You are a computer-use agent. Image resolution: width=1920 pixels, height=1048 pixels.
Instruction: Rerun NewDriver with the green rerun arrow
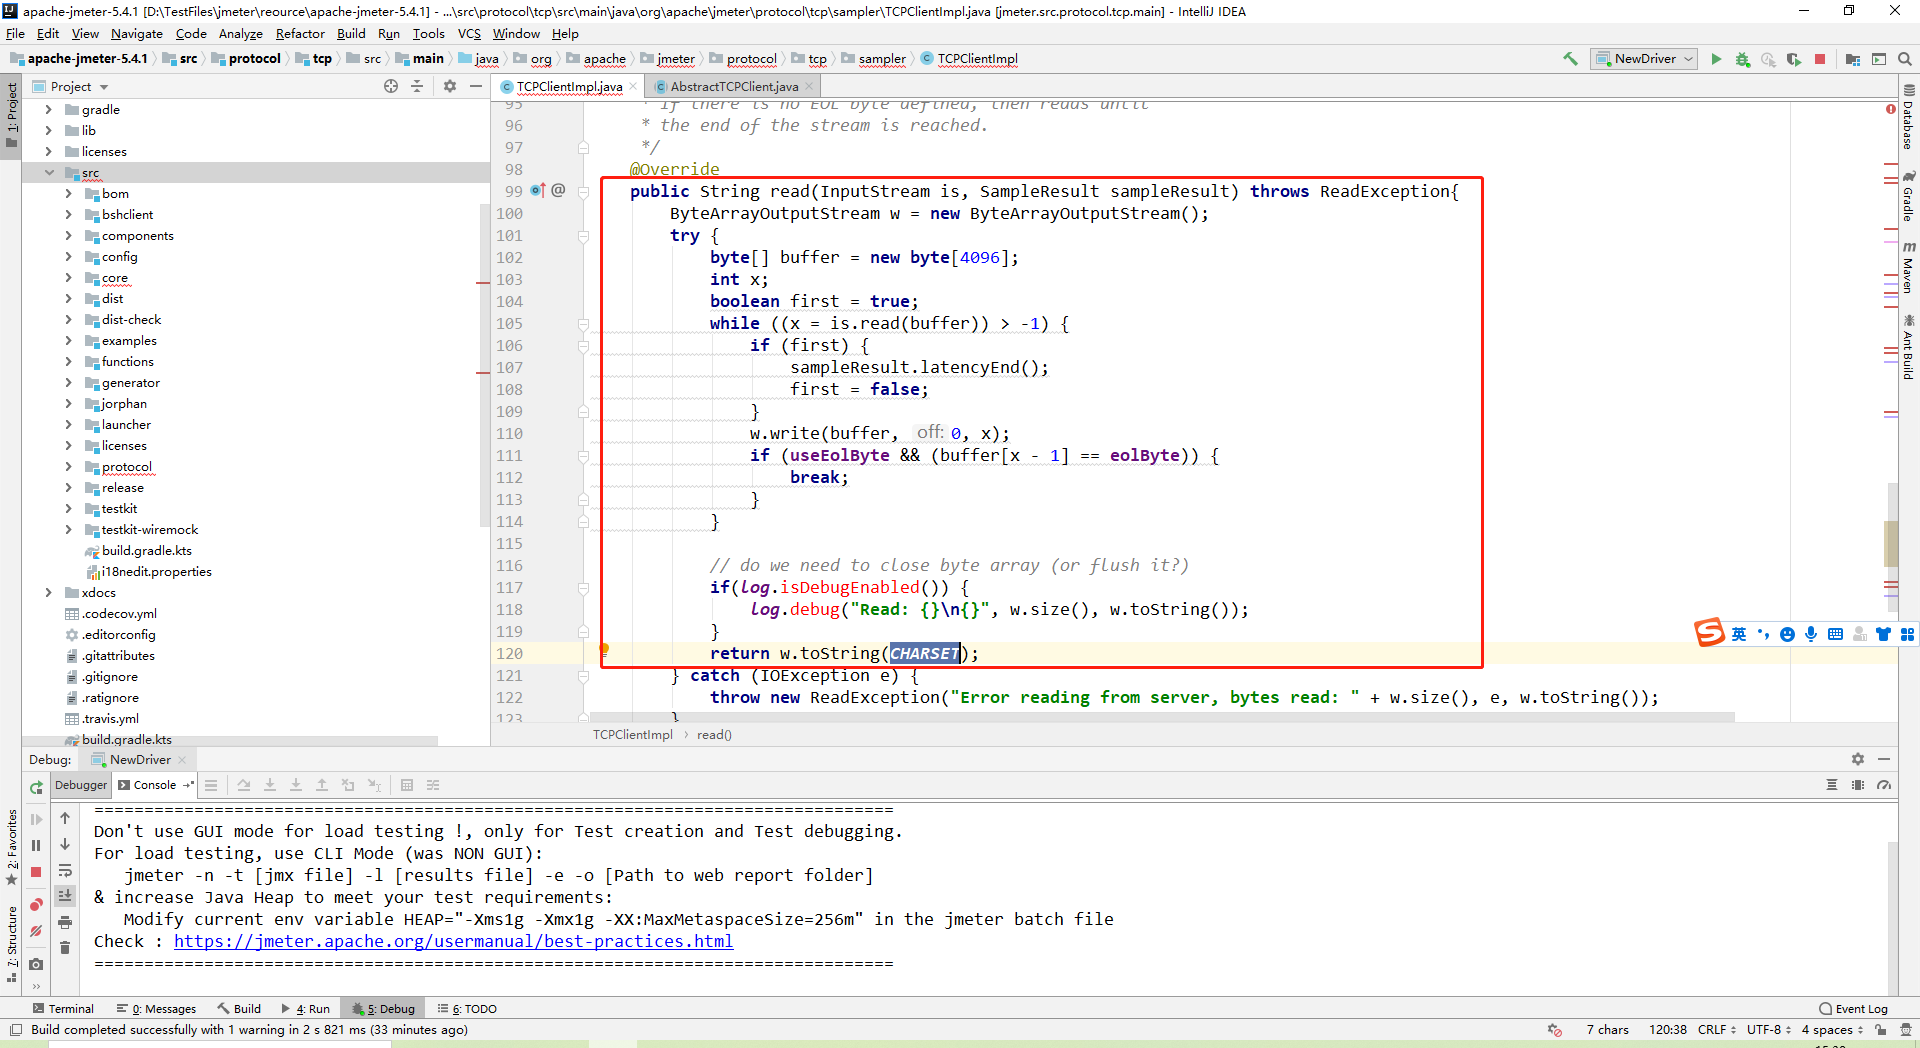[x=36, y=787]
